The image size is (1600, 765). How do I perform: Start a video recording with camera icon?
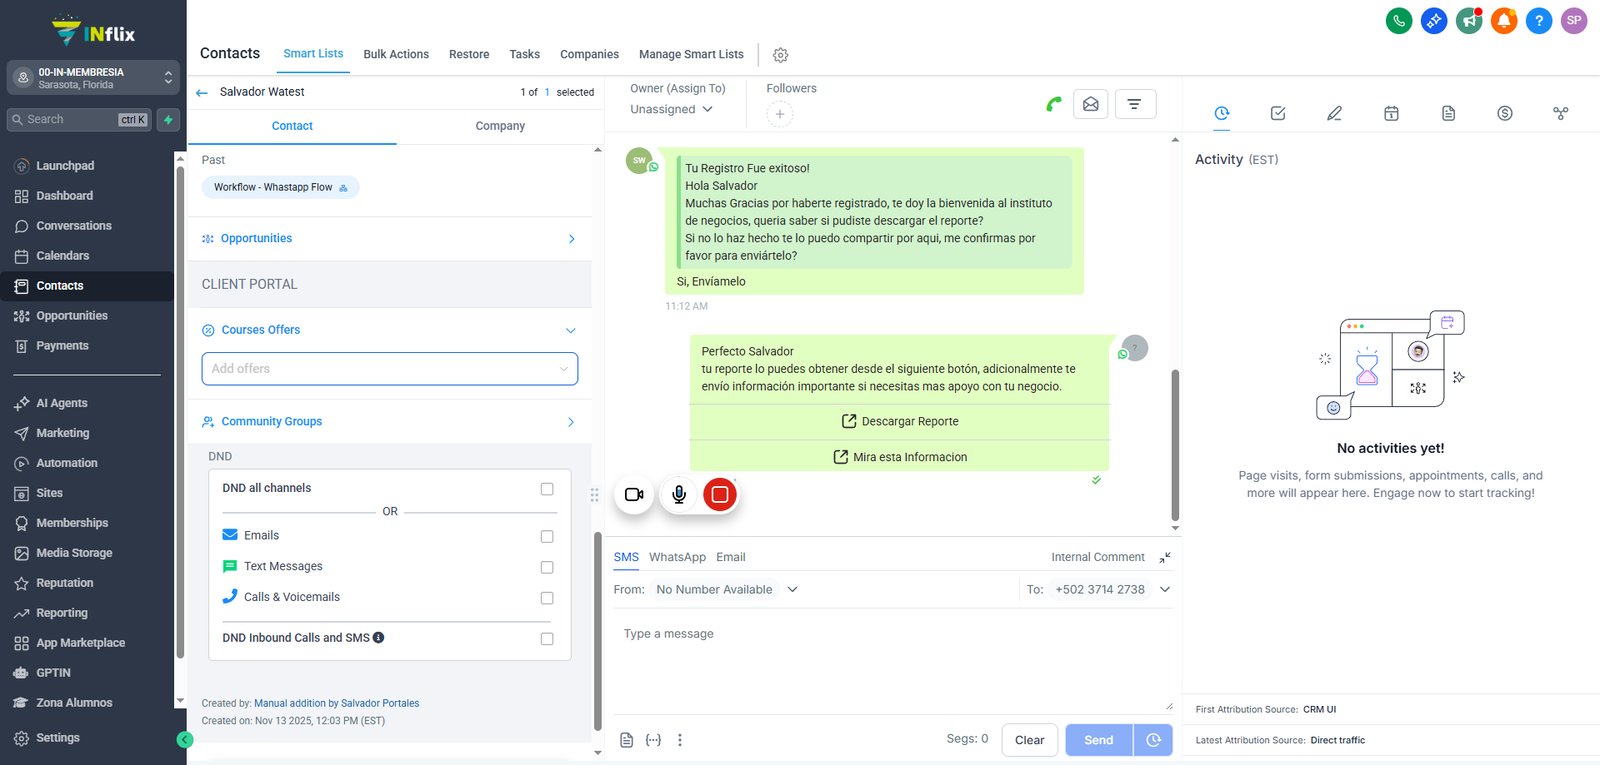point(634,494)
